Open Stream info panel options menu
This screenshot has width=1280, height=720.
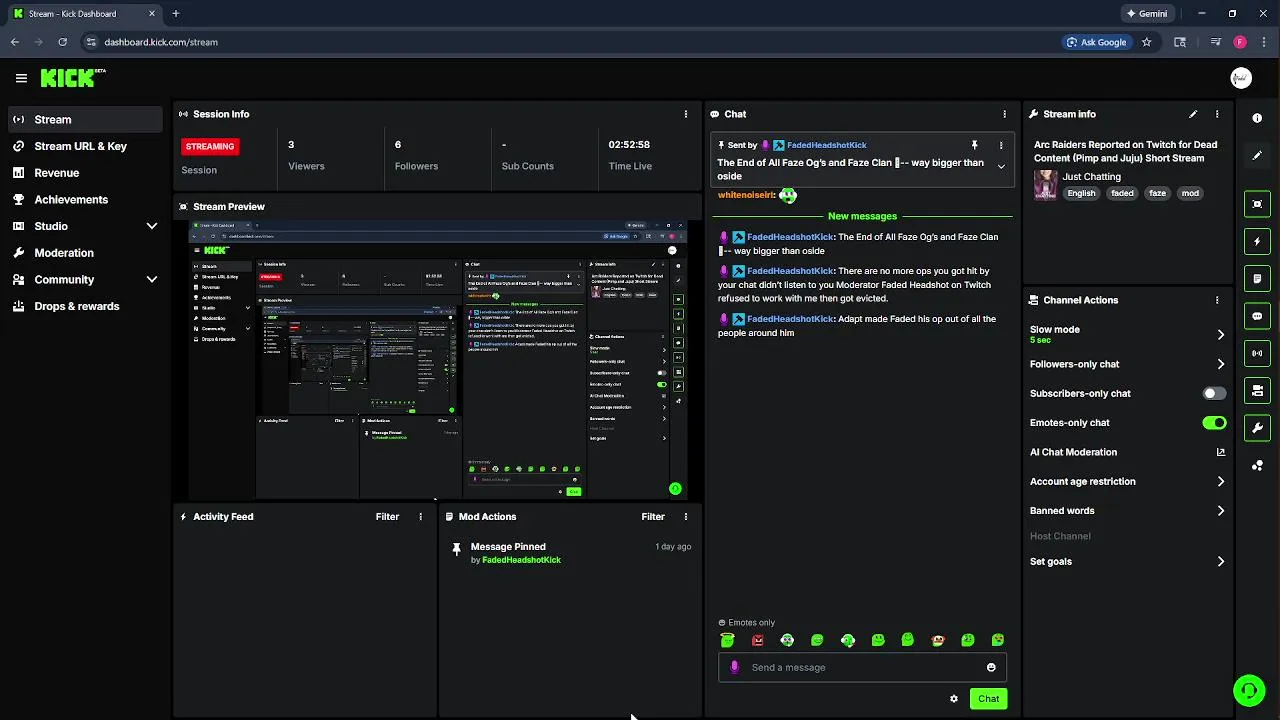click(x=1217, y=114)
